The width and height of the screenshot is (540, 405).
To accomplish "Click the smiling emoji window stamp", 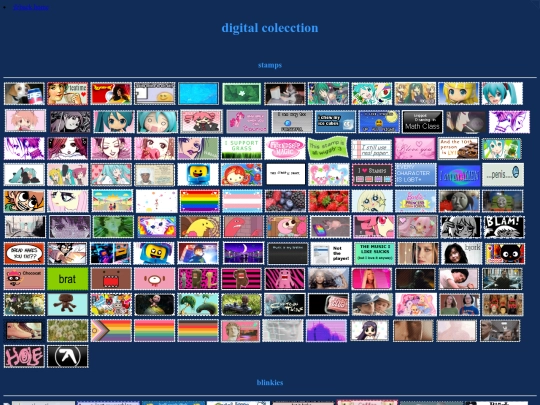I will tap(155, 93).
